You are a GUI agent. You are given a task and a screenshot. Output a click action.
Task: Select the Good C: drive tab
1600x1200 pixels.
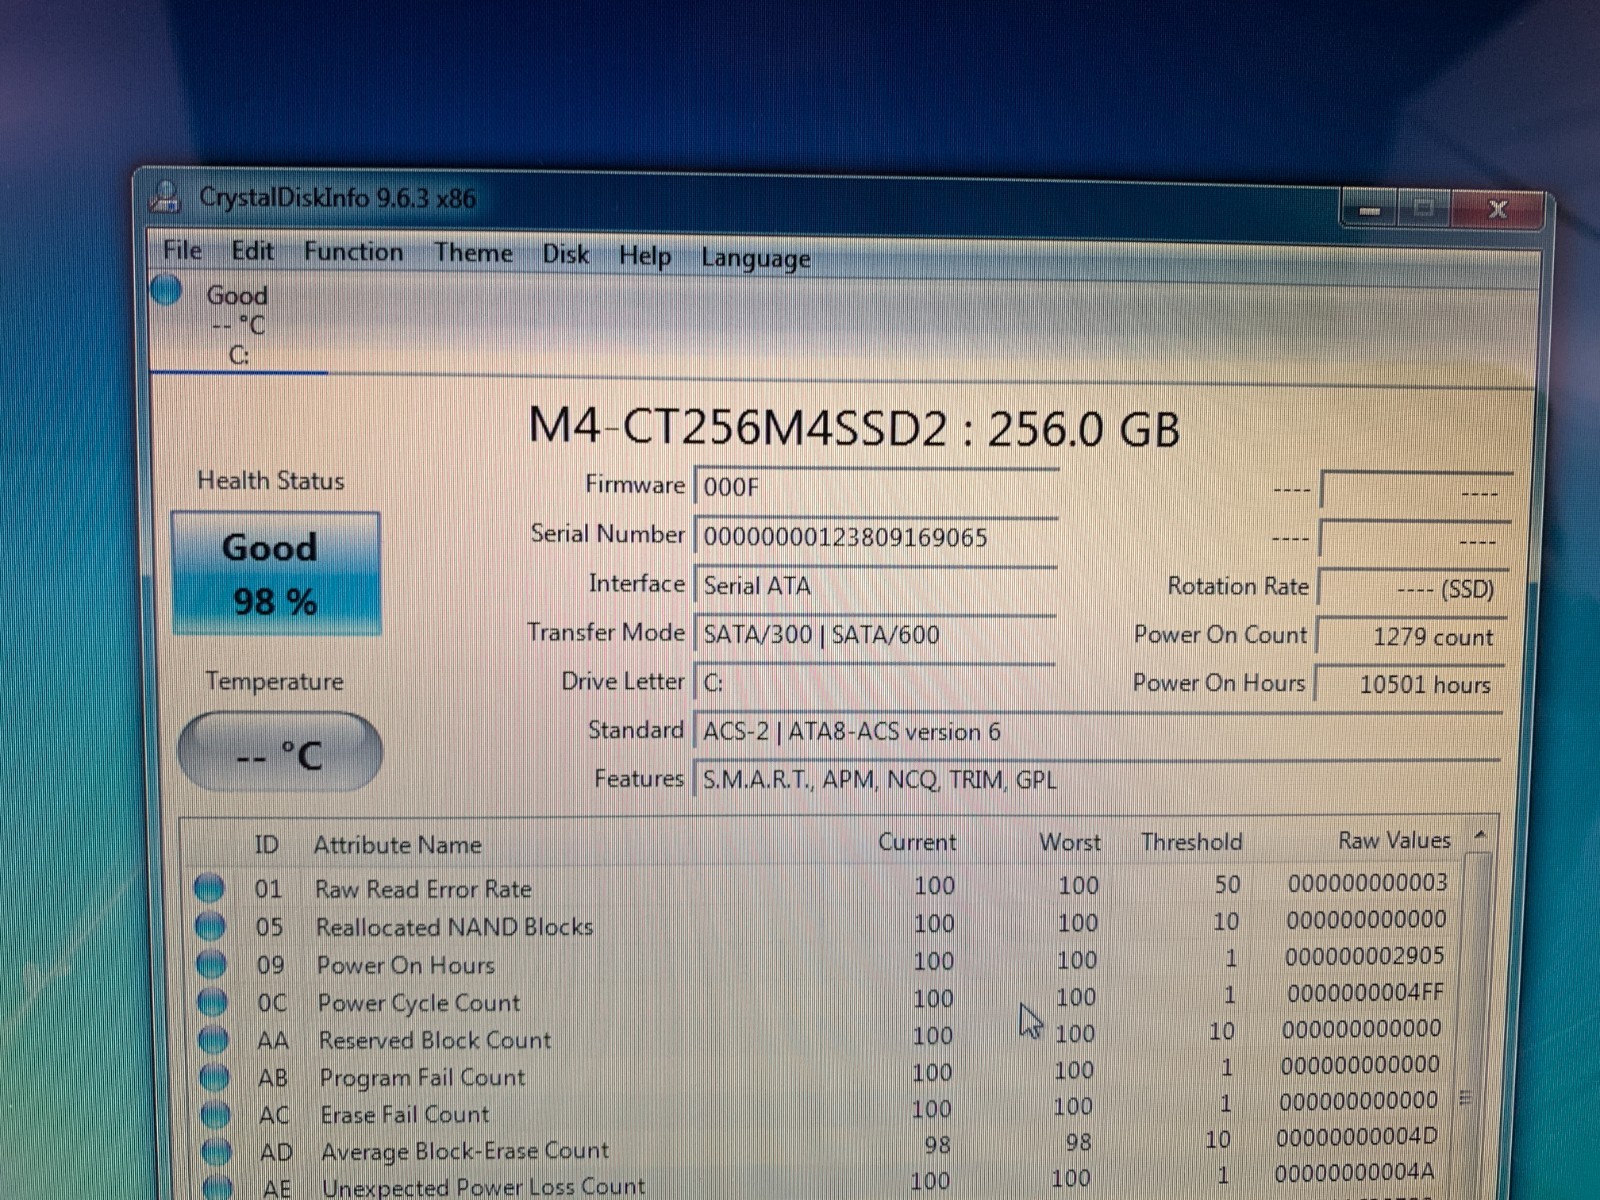(238, 325)
